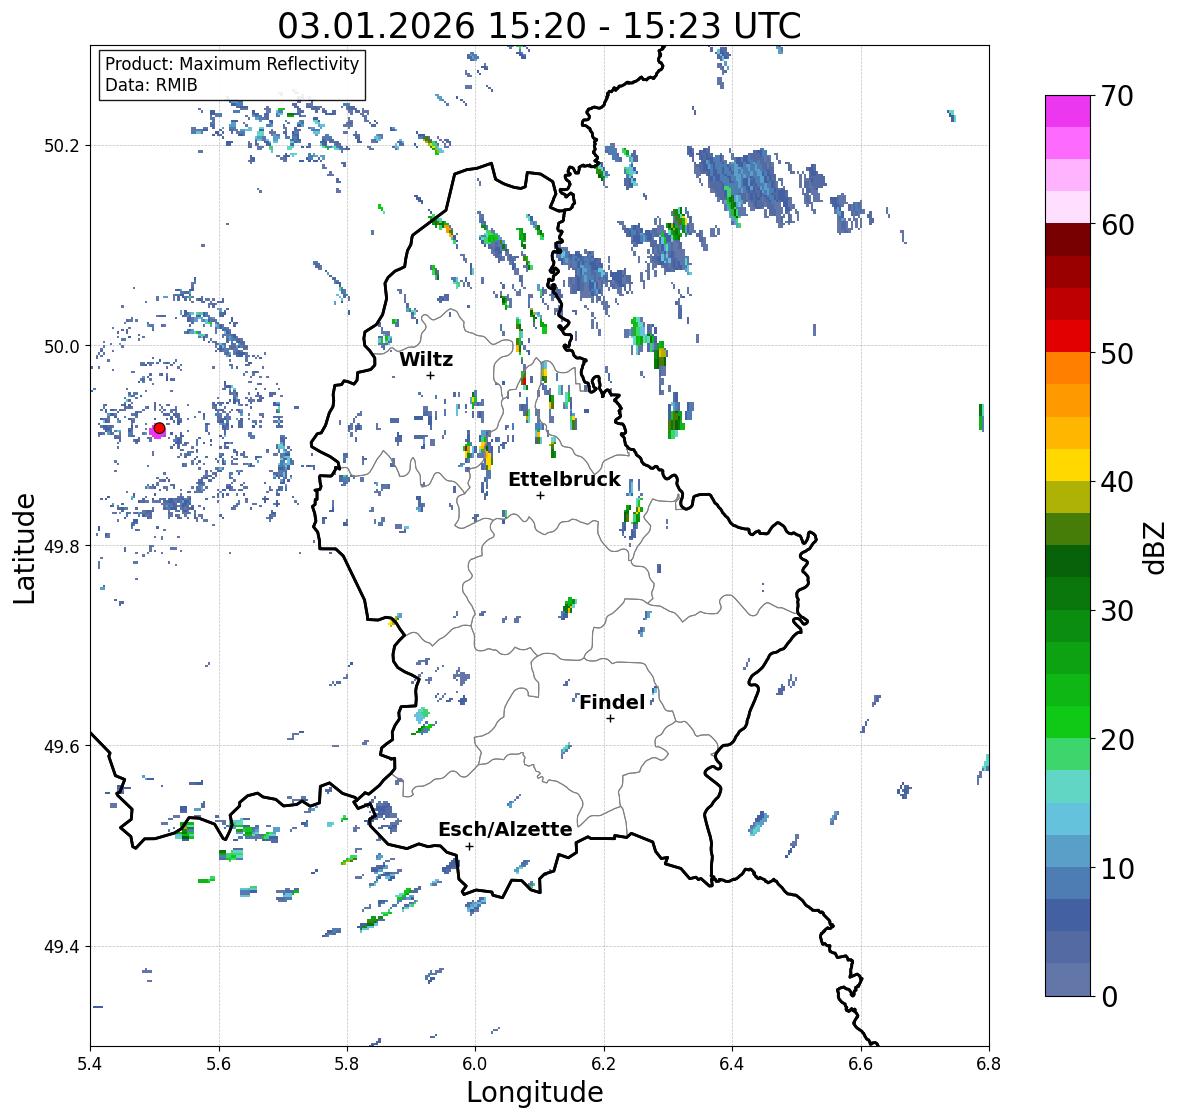Click the 6.8 longitude tick label
The width and height of the screenshot is (1179, 1117).
point(989,1064)
